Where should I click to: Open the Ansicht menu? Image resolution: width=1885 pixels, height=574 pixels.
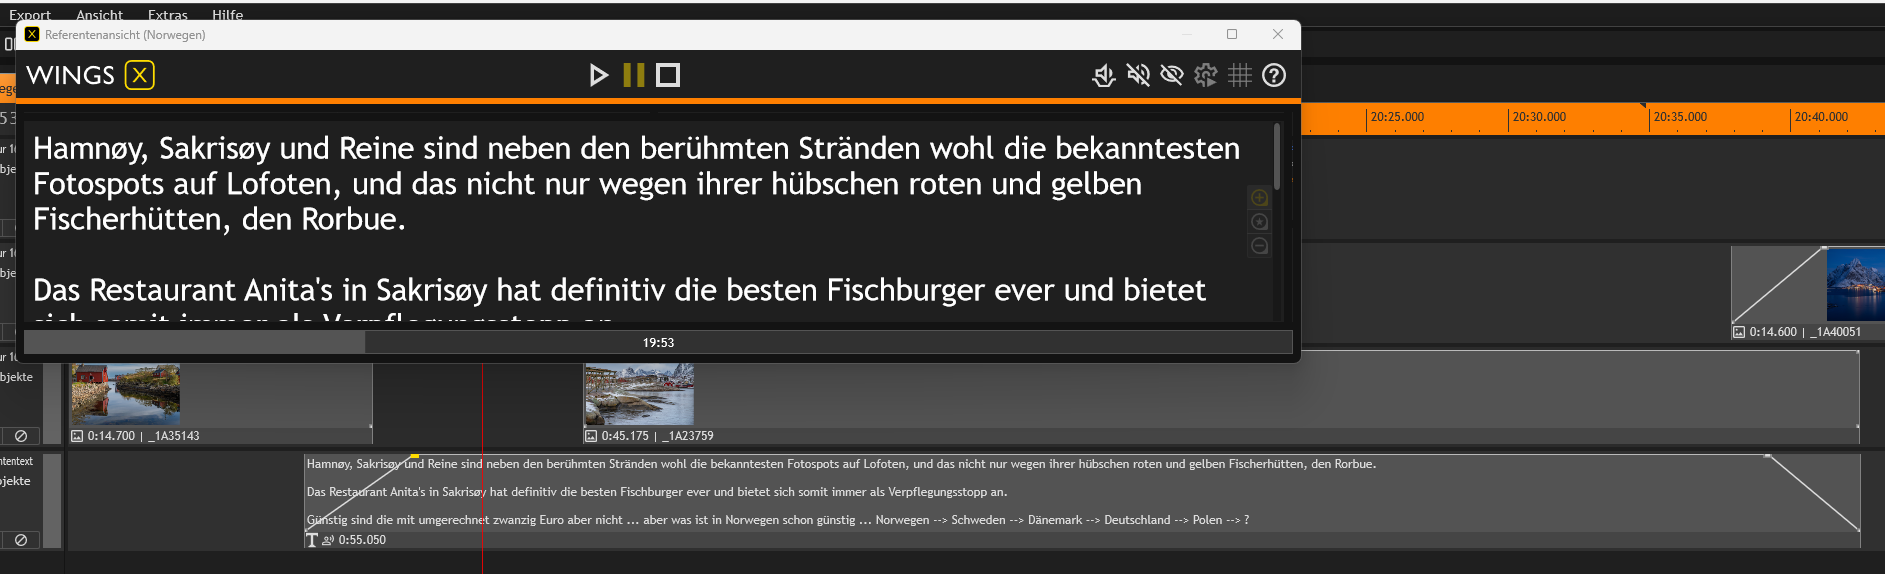click(x=99, y=15)
